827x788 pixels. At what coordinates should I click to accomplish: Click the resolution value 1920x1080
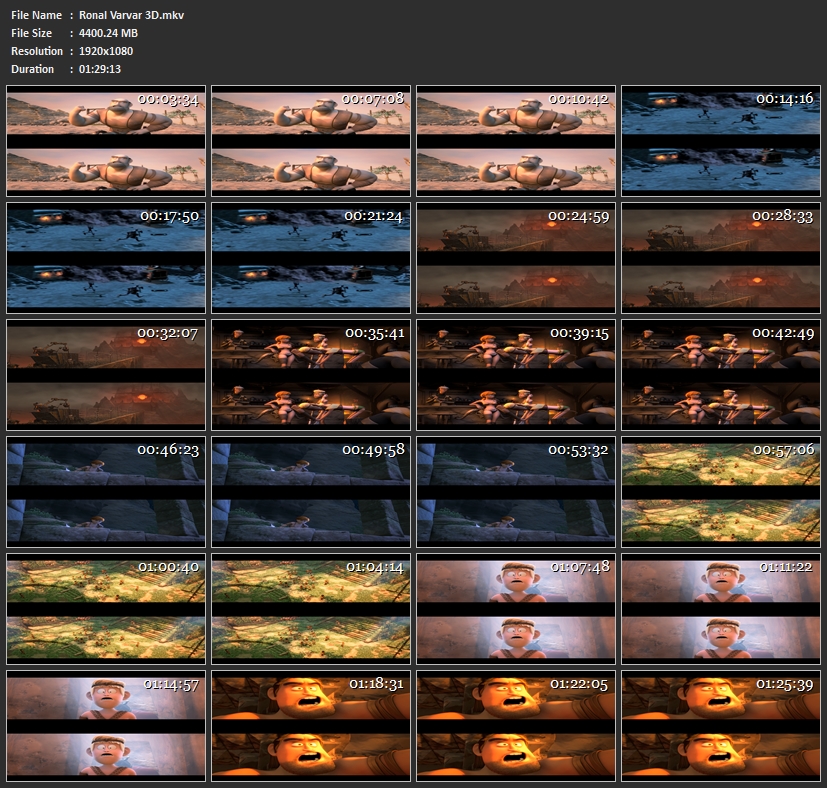pyautogui.click(x=106, y=51)
